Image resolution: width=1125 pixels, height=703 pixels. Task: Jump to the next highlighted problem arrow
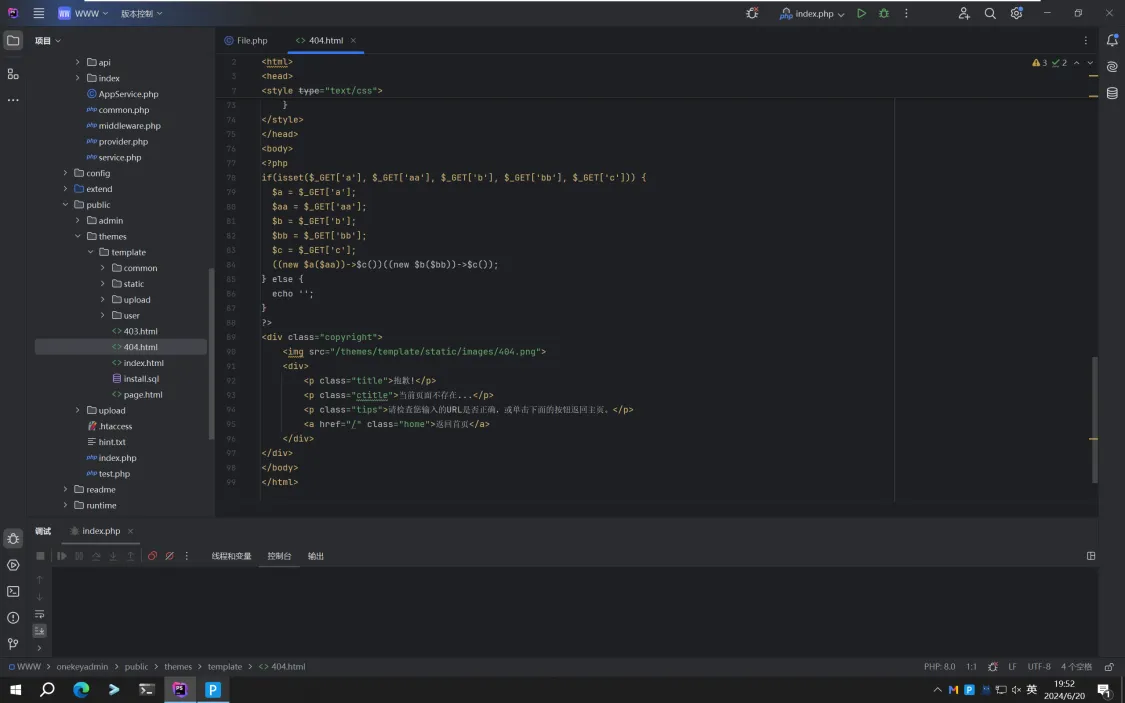(1090, 63)
